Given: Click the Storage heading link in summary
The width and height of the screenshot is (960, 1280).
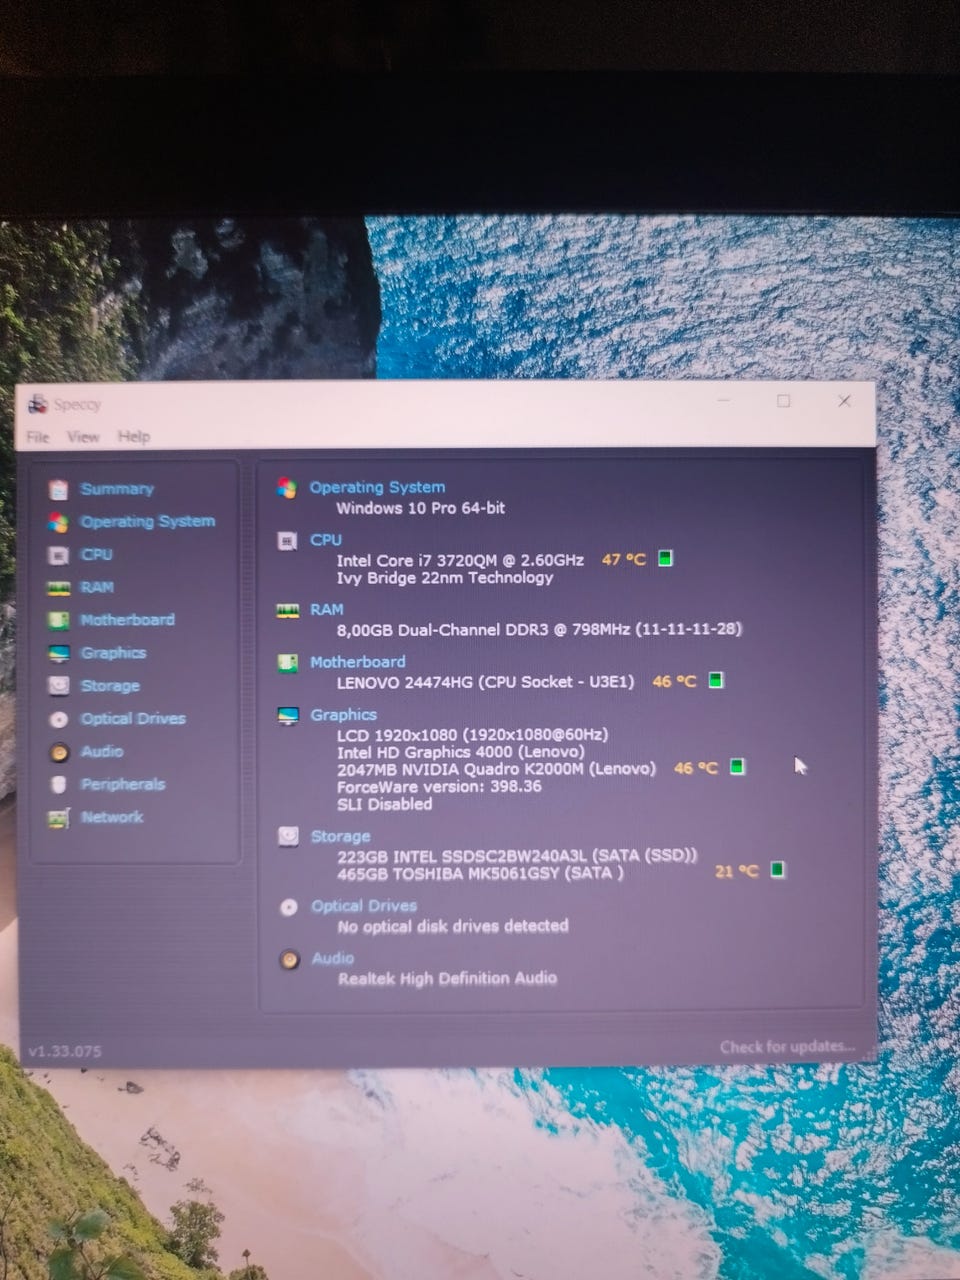Looking at the screenshot, I should click(341, 837).
